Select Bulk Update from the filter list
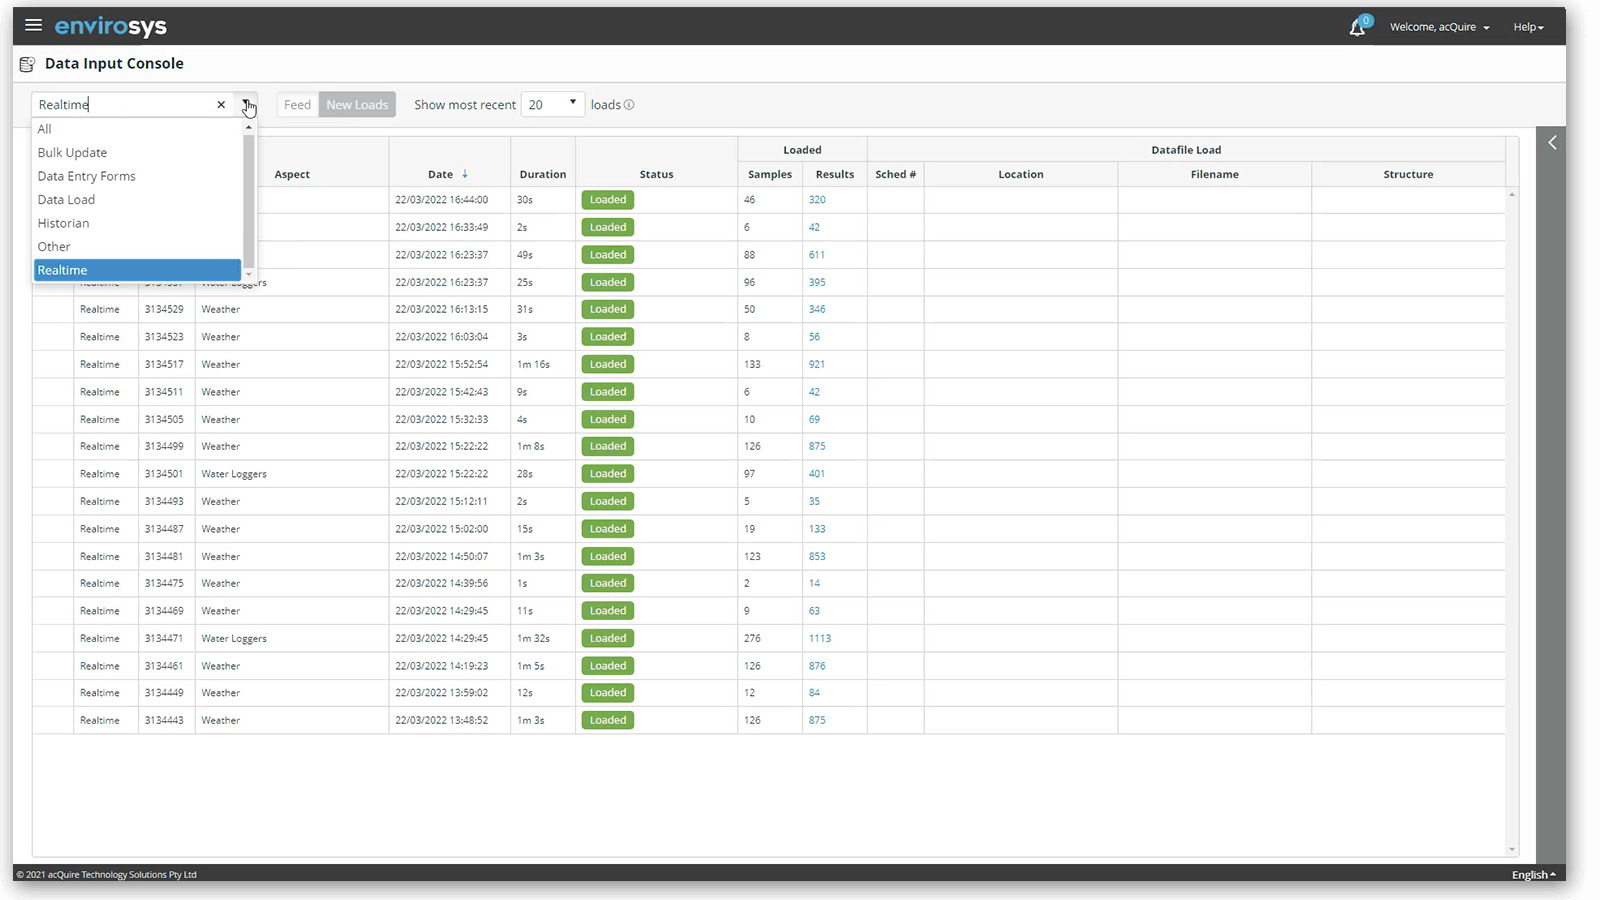 pos(72,153)
